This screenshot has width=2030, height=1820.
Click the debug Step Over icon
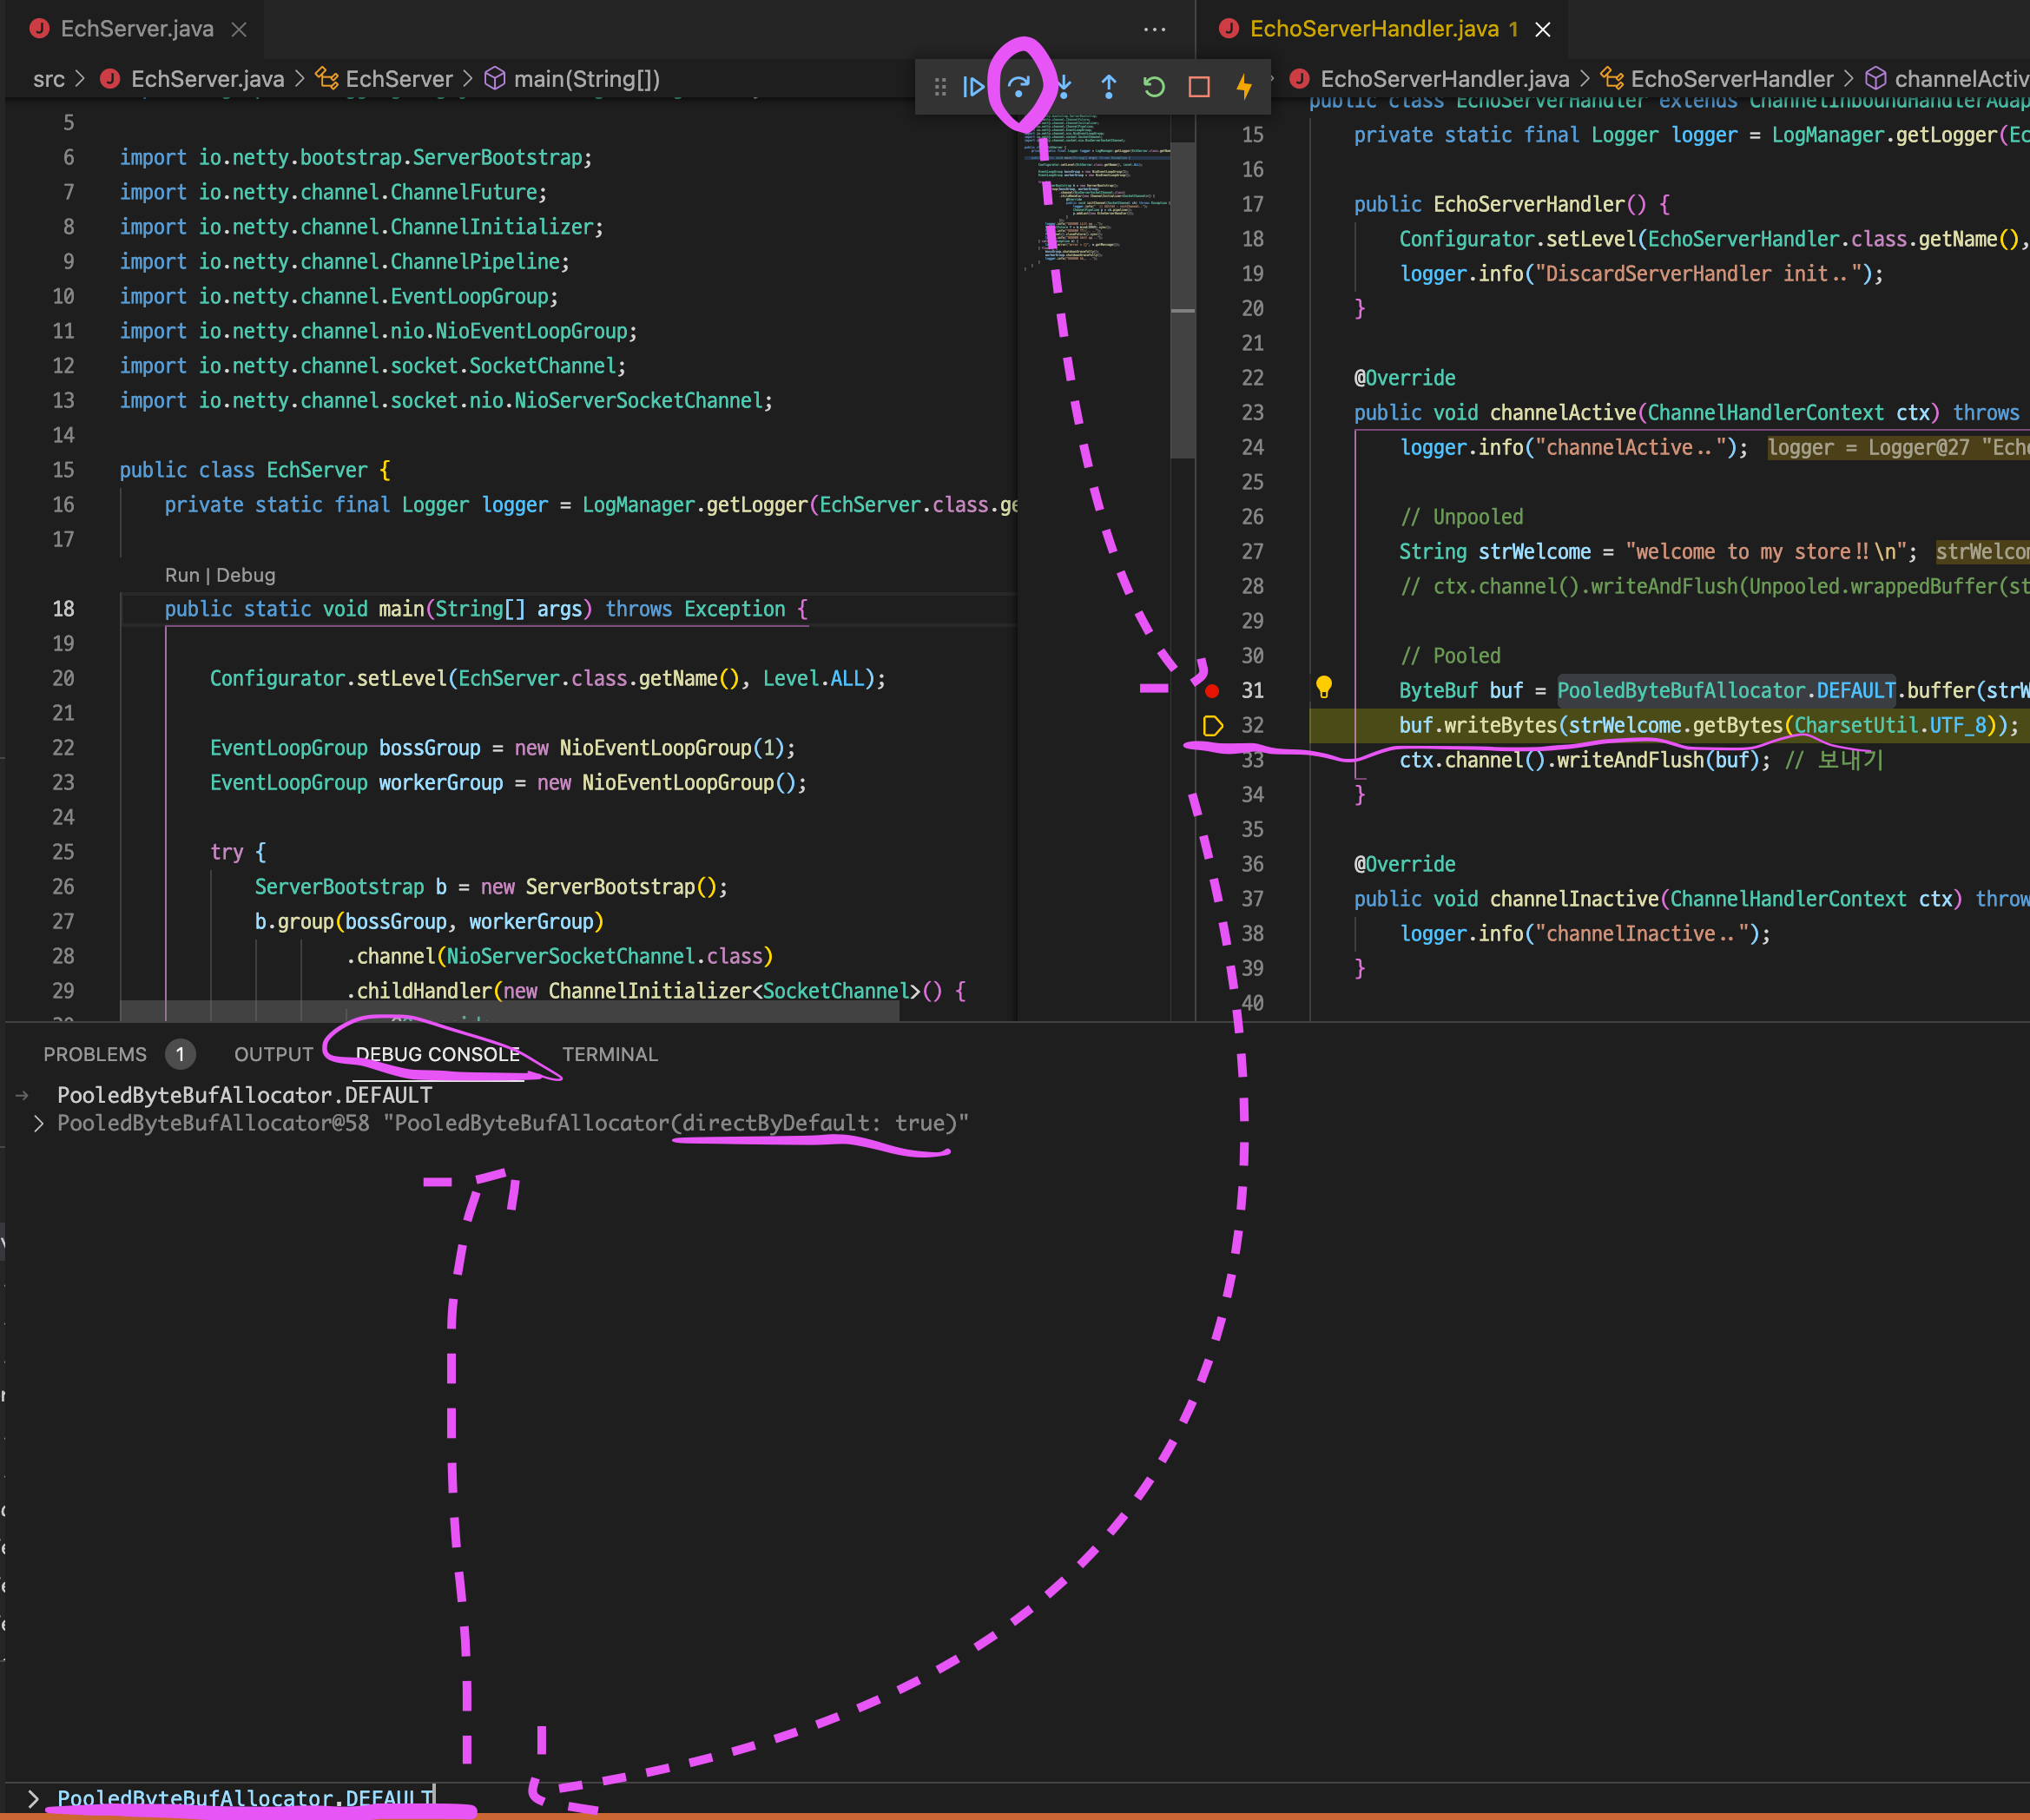pos(1019,87)
